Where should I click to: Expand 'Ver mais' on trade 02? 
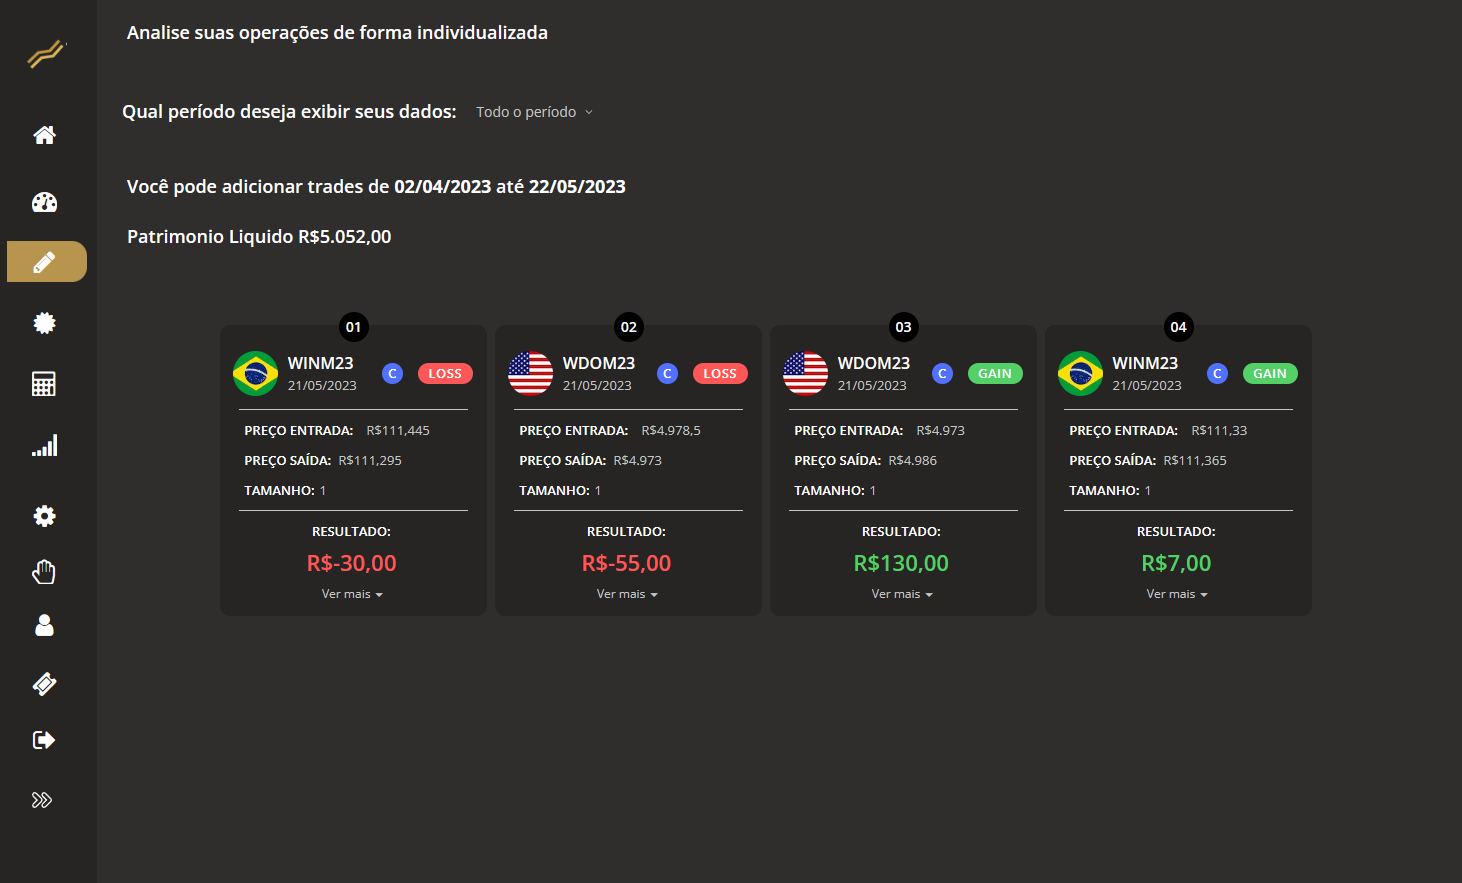(x=627, y=594)
